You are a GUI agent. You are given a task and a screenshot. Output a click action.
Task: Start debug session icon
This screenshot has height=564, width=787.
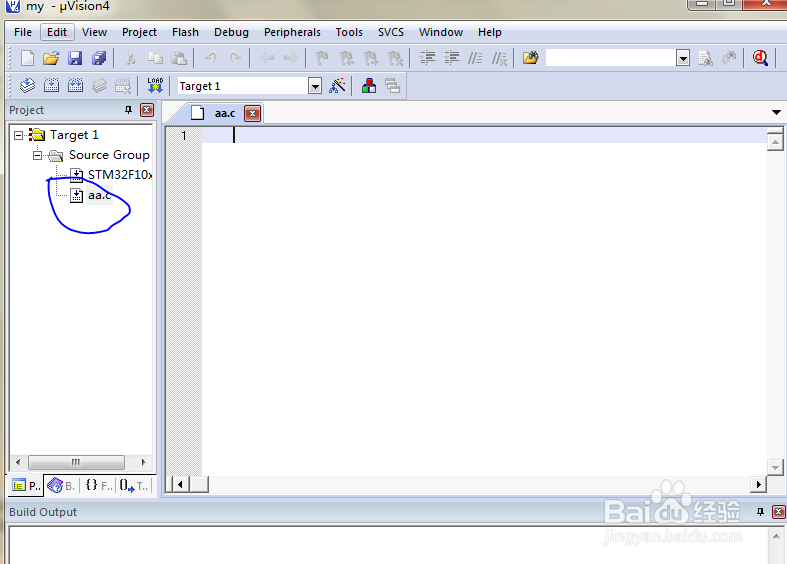pos(760,58)
